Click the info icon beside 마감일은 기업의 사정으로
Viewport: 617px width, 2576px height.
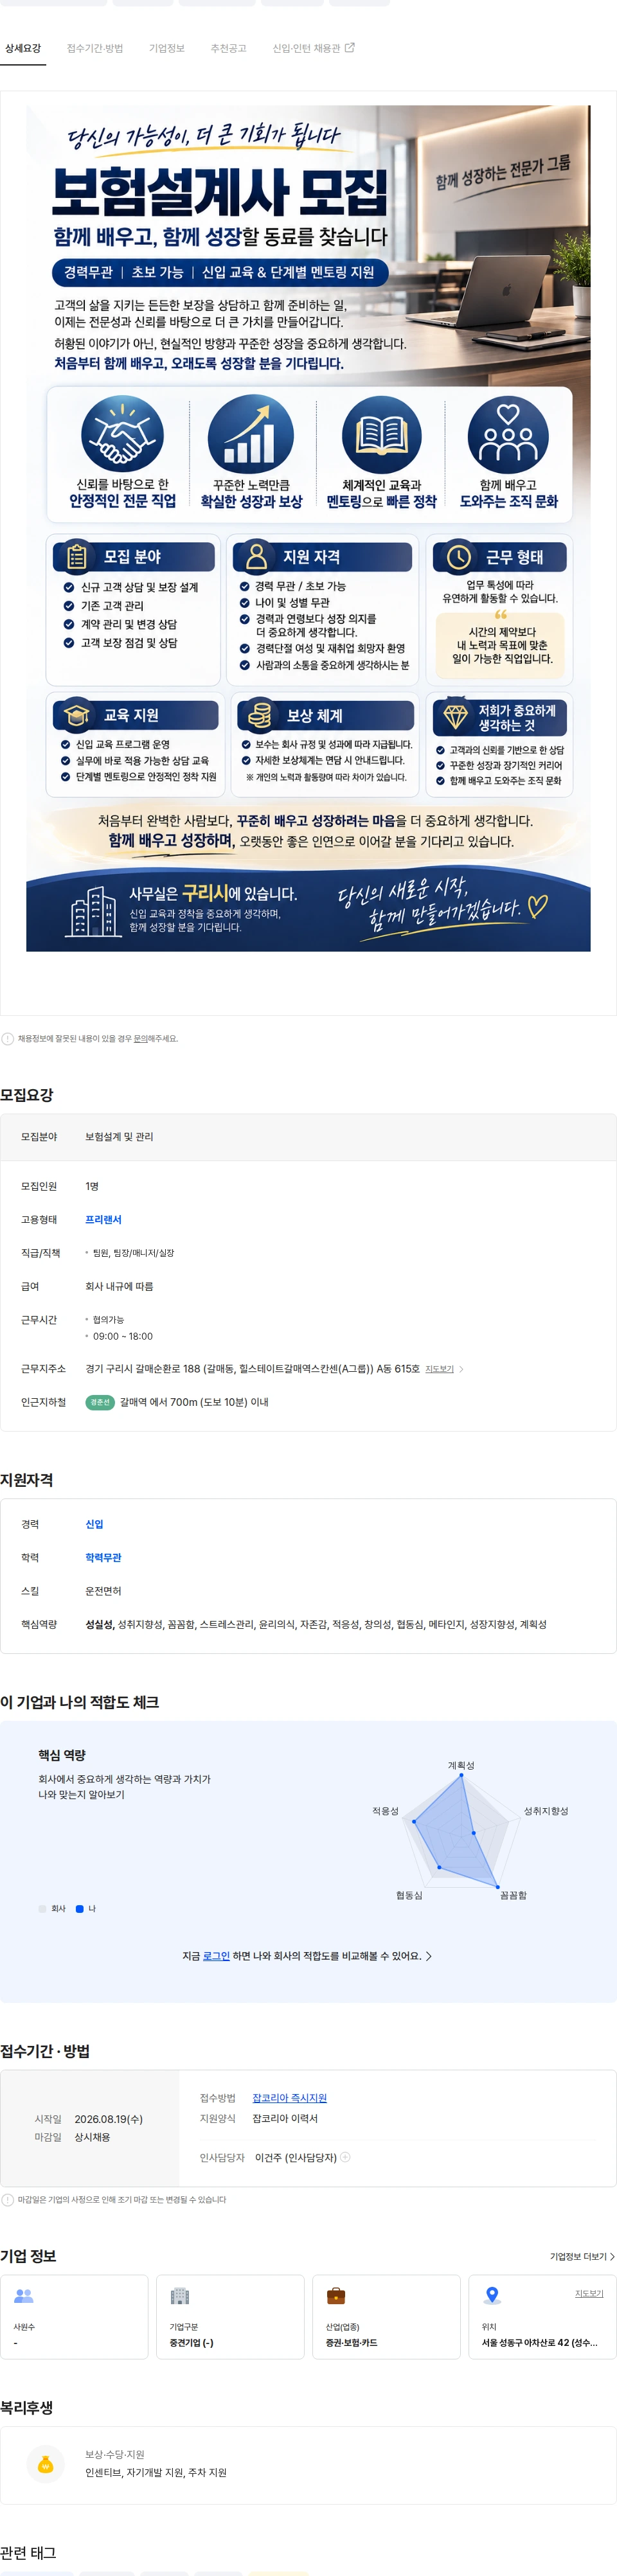[x=7, y=2200]
